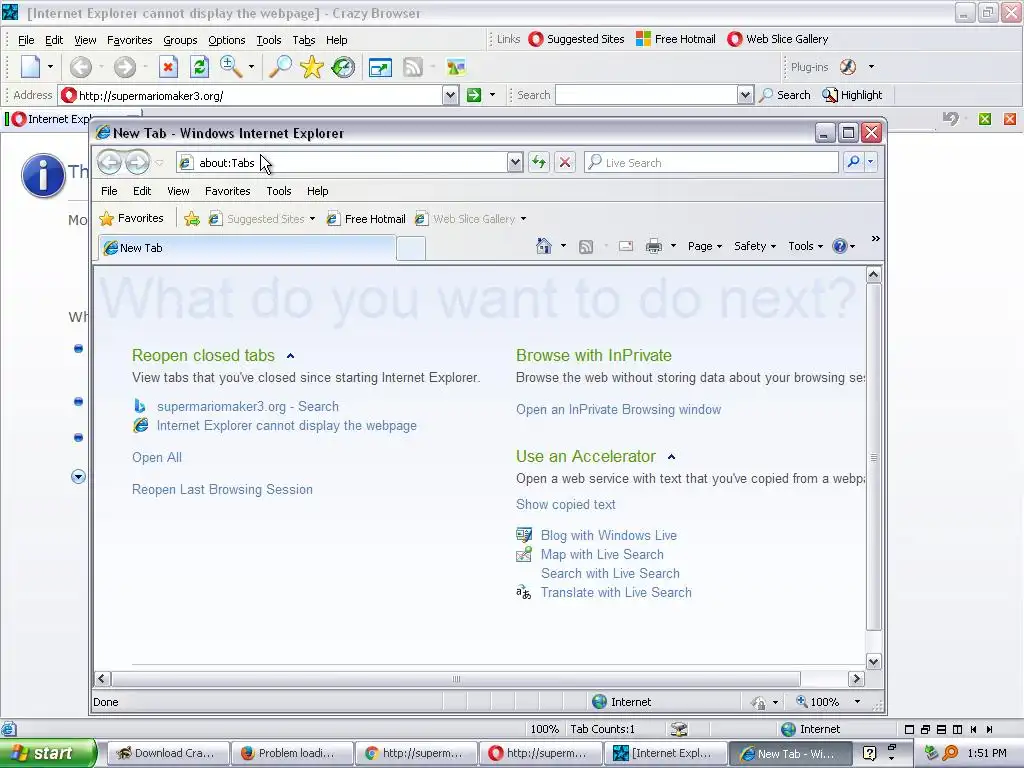Click Translate with Live Search link
Image resolution: width=1024 pixels, height=768 pixels.
pos(616,592)
